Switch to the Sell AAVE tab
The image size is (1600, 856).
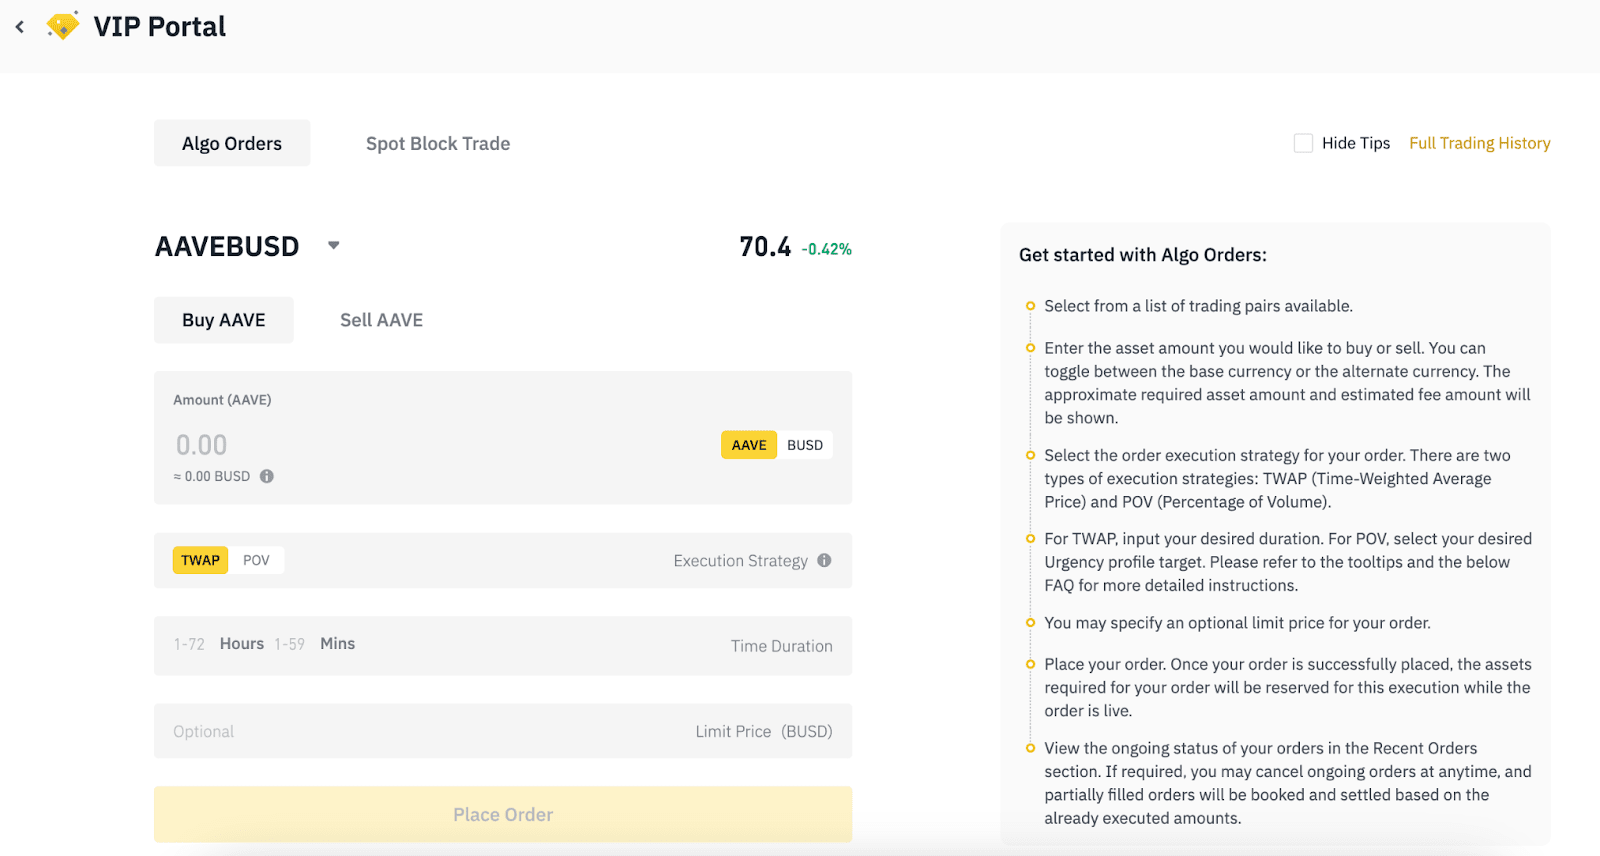click(x=381, y=320)
